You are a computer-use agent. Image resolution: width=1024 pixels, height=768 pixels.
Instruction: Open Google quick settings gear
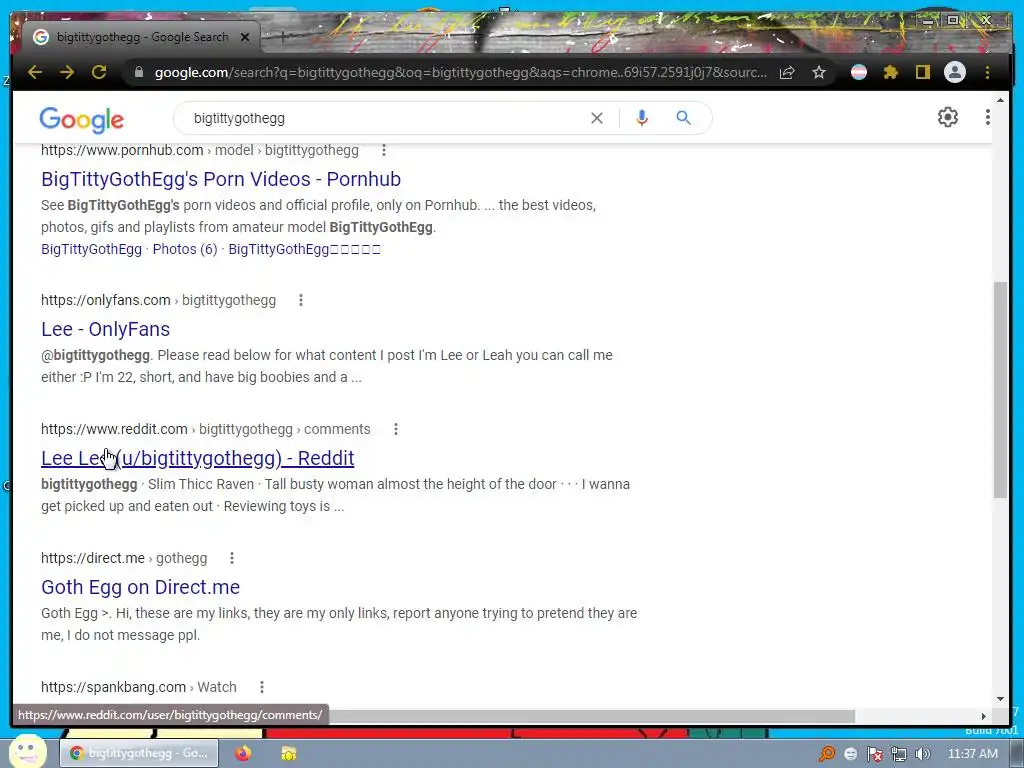click(x=948, y=118)
